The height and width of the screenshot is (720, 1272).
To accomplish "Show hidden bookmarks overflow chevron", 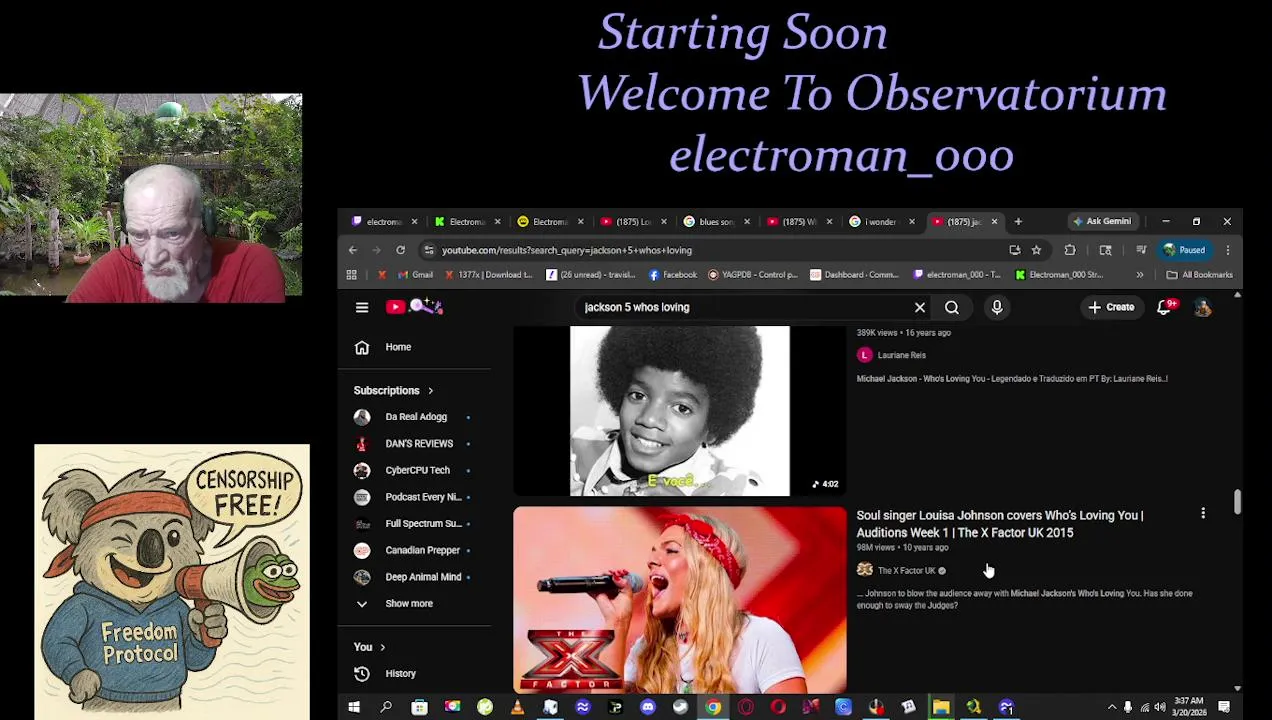I will tap(1140, 275).
